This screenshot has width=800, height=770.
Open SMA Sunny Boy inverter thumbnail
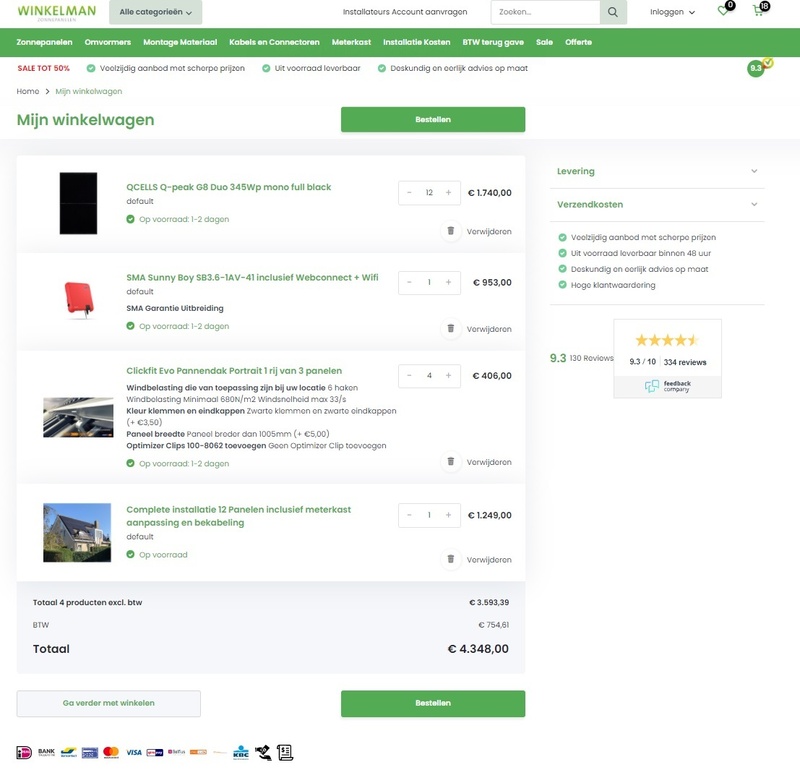[79, 299]
